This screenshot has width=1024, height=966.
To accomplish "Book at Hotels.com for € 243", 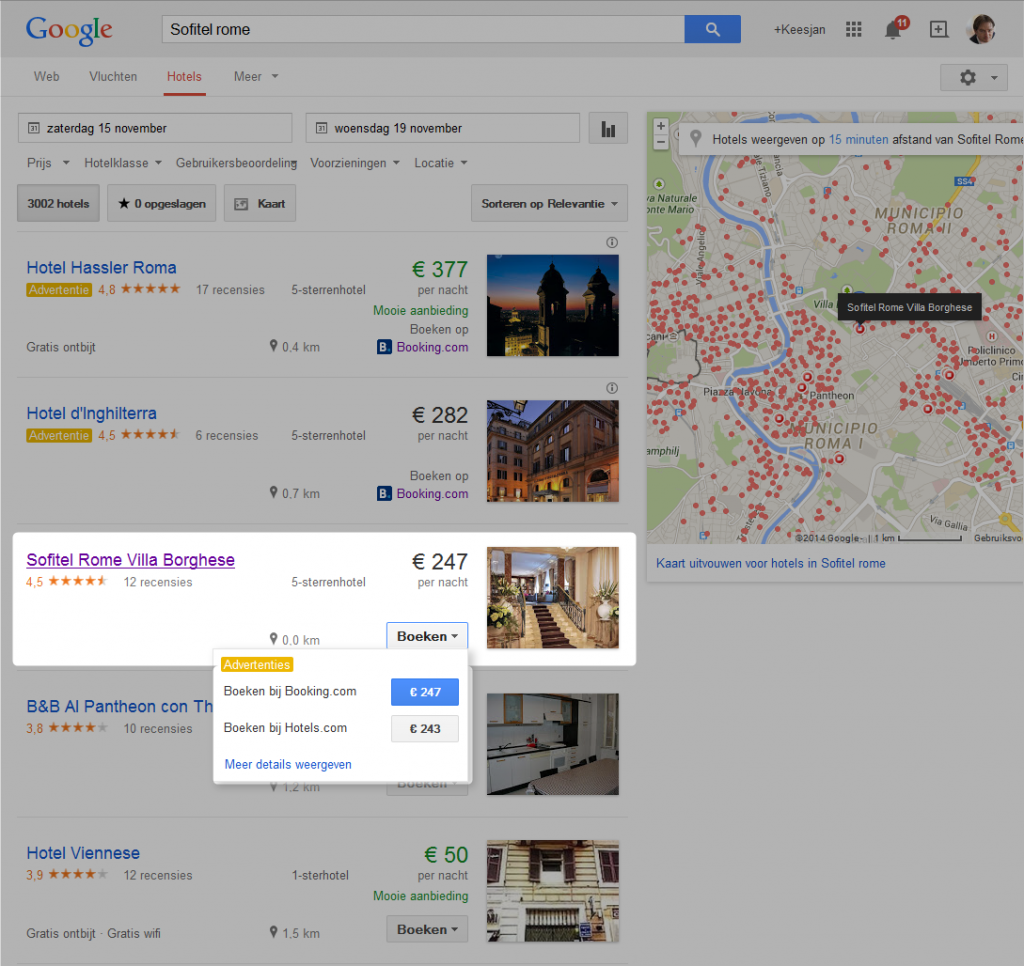I will click(x=424, y=728).
